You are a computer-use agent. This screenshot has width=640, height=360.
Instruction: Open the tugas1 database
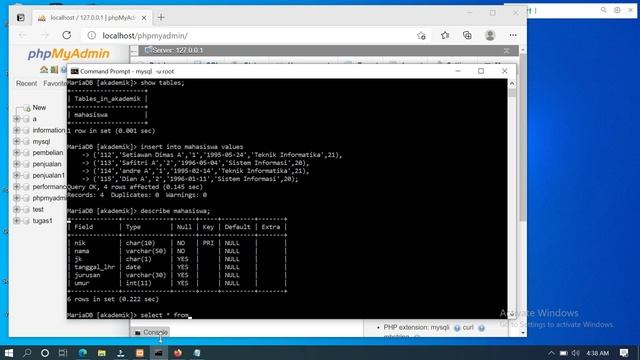[x=42, y=221]
